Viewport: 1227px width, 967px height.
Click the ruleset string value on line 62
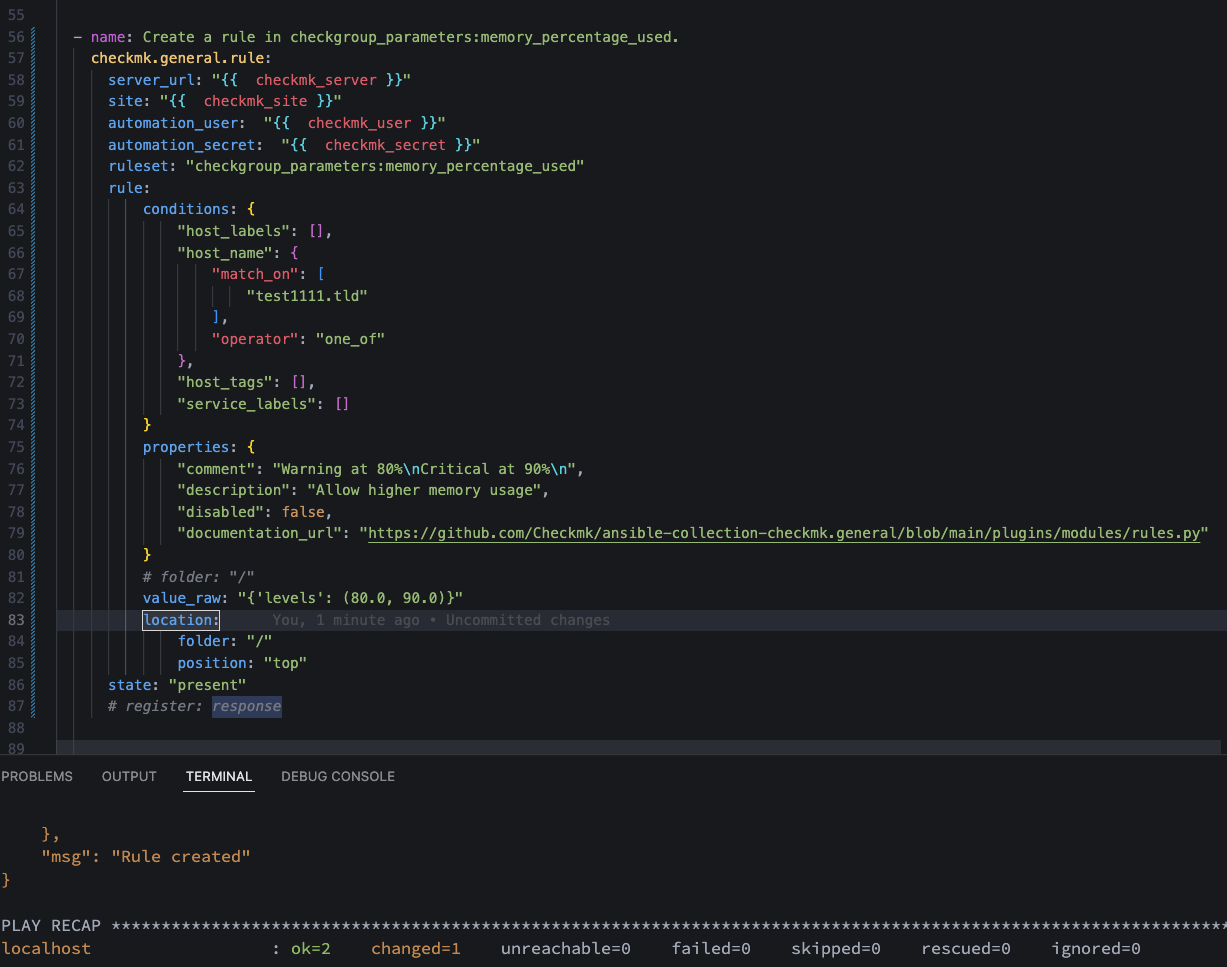point(384,166)
